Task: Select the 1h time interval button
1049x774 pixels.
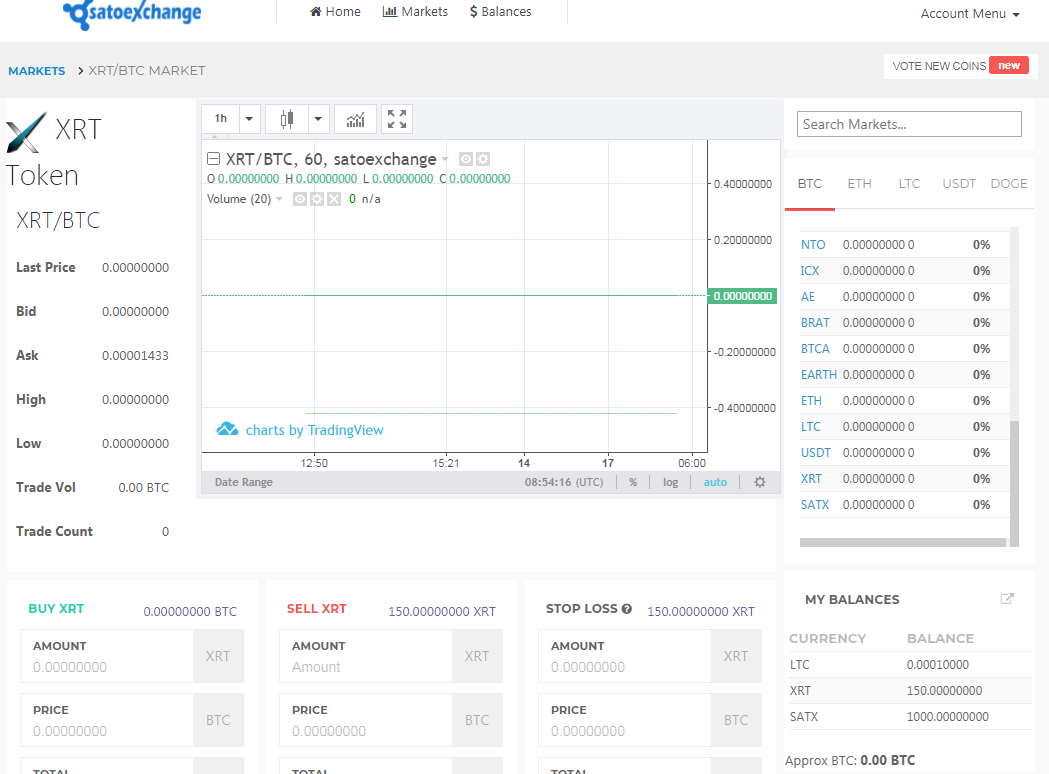Action: 221,119
